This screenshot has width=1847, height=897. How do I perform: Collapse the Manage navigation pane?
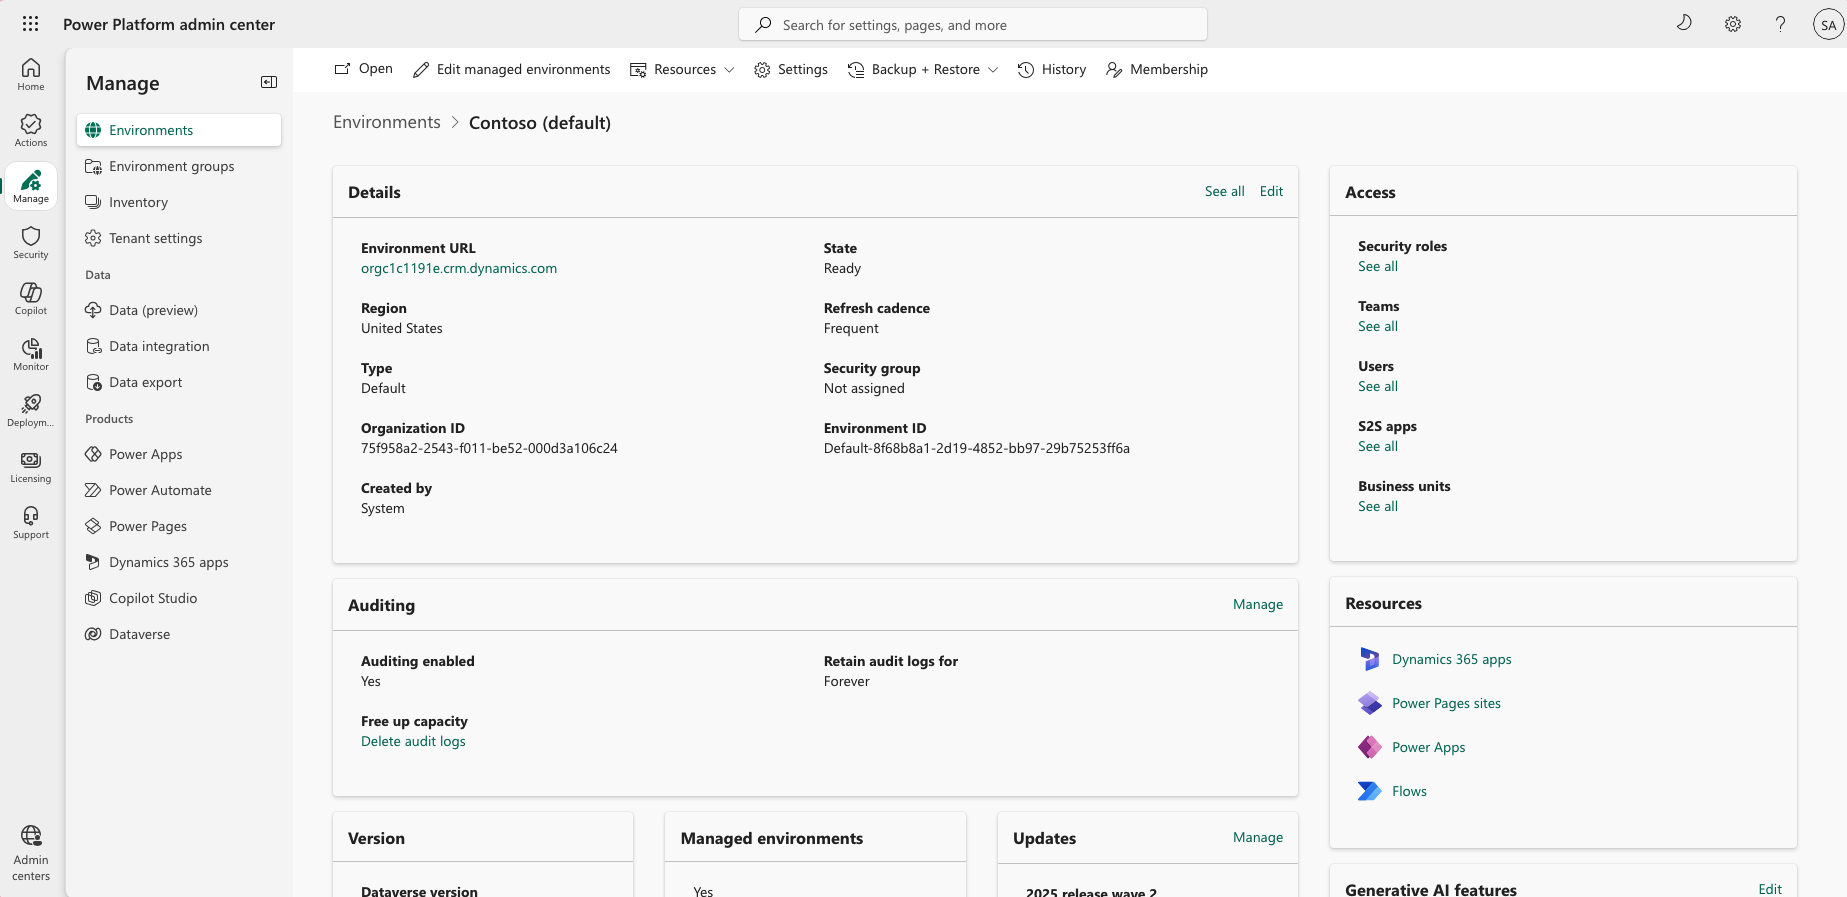pos(269,82)
